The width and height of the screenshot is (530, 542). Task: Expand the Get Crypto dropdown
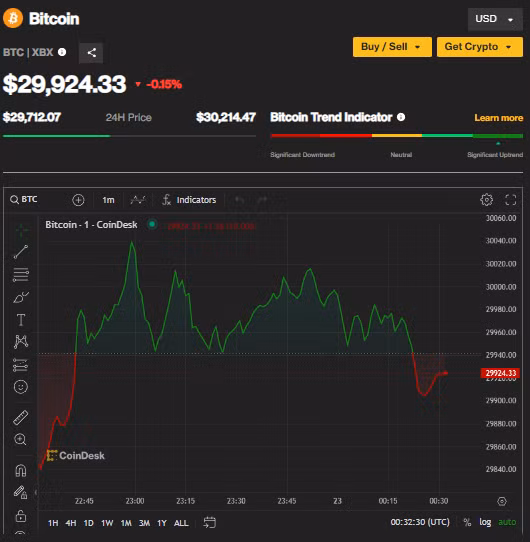coord(480,47)
